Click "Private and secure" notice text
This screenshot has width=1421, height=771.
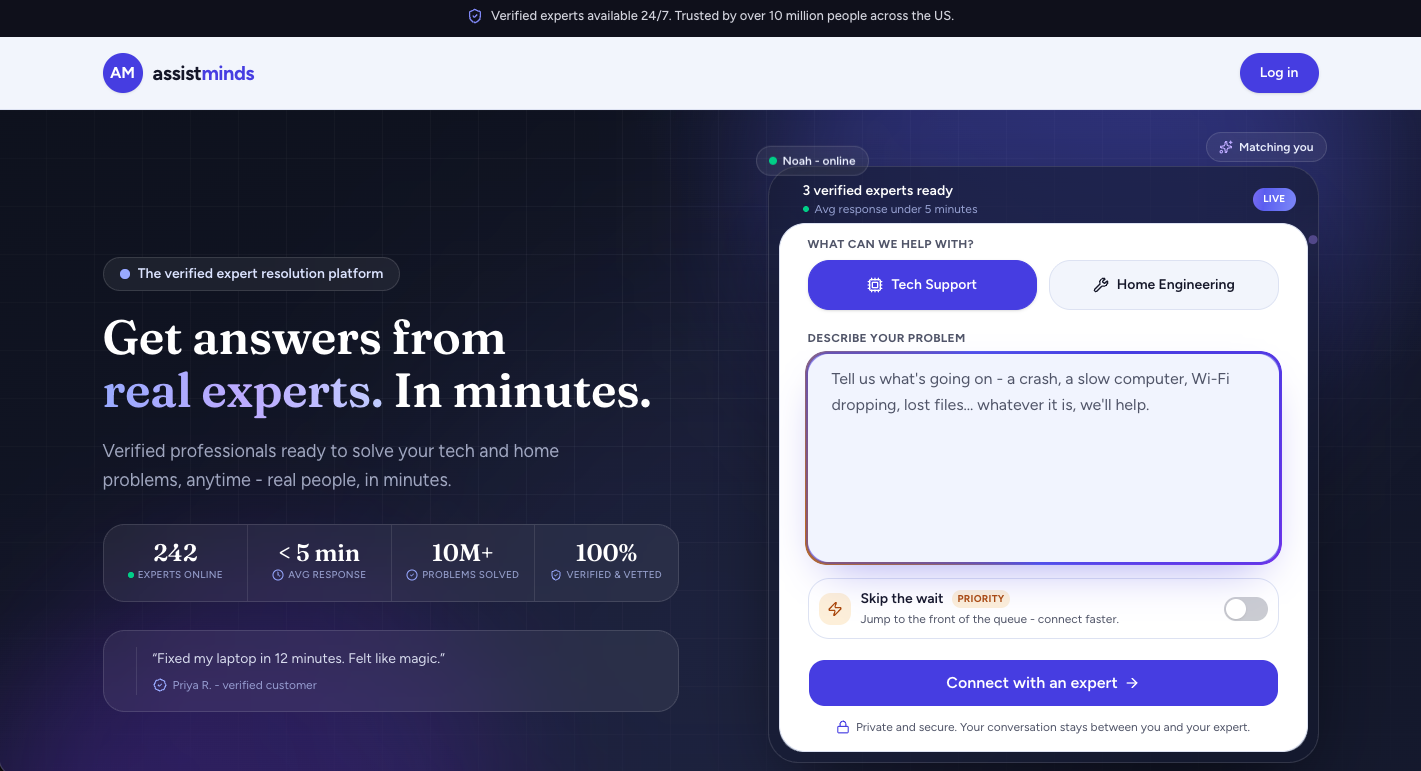1053,728
